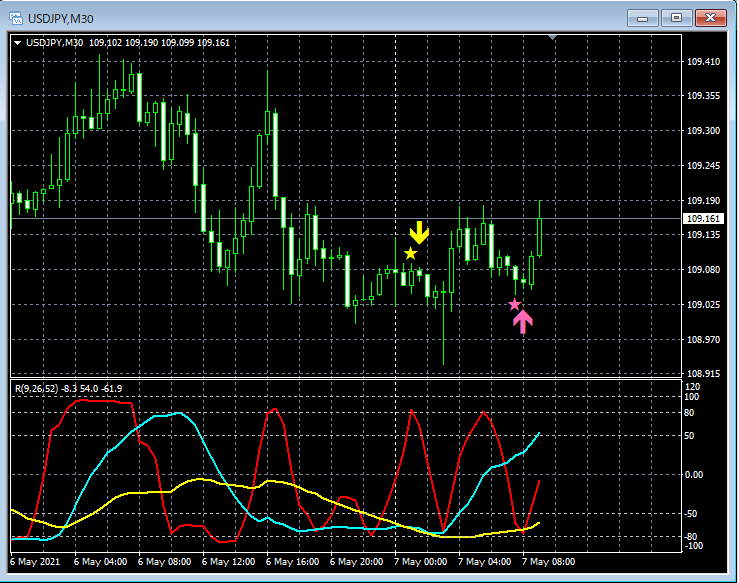Click the pink star marker

[x=514, y=304]
